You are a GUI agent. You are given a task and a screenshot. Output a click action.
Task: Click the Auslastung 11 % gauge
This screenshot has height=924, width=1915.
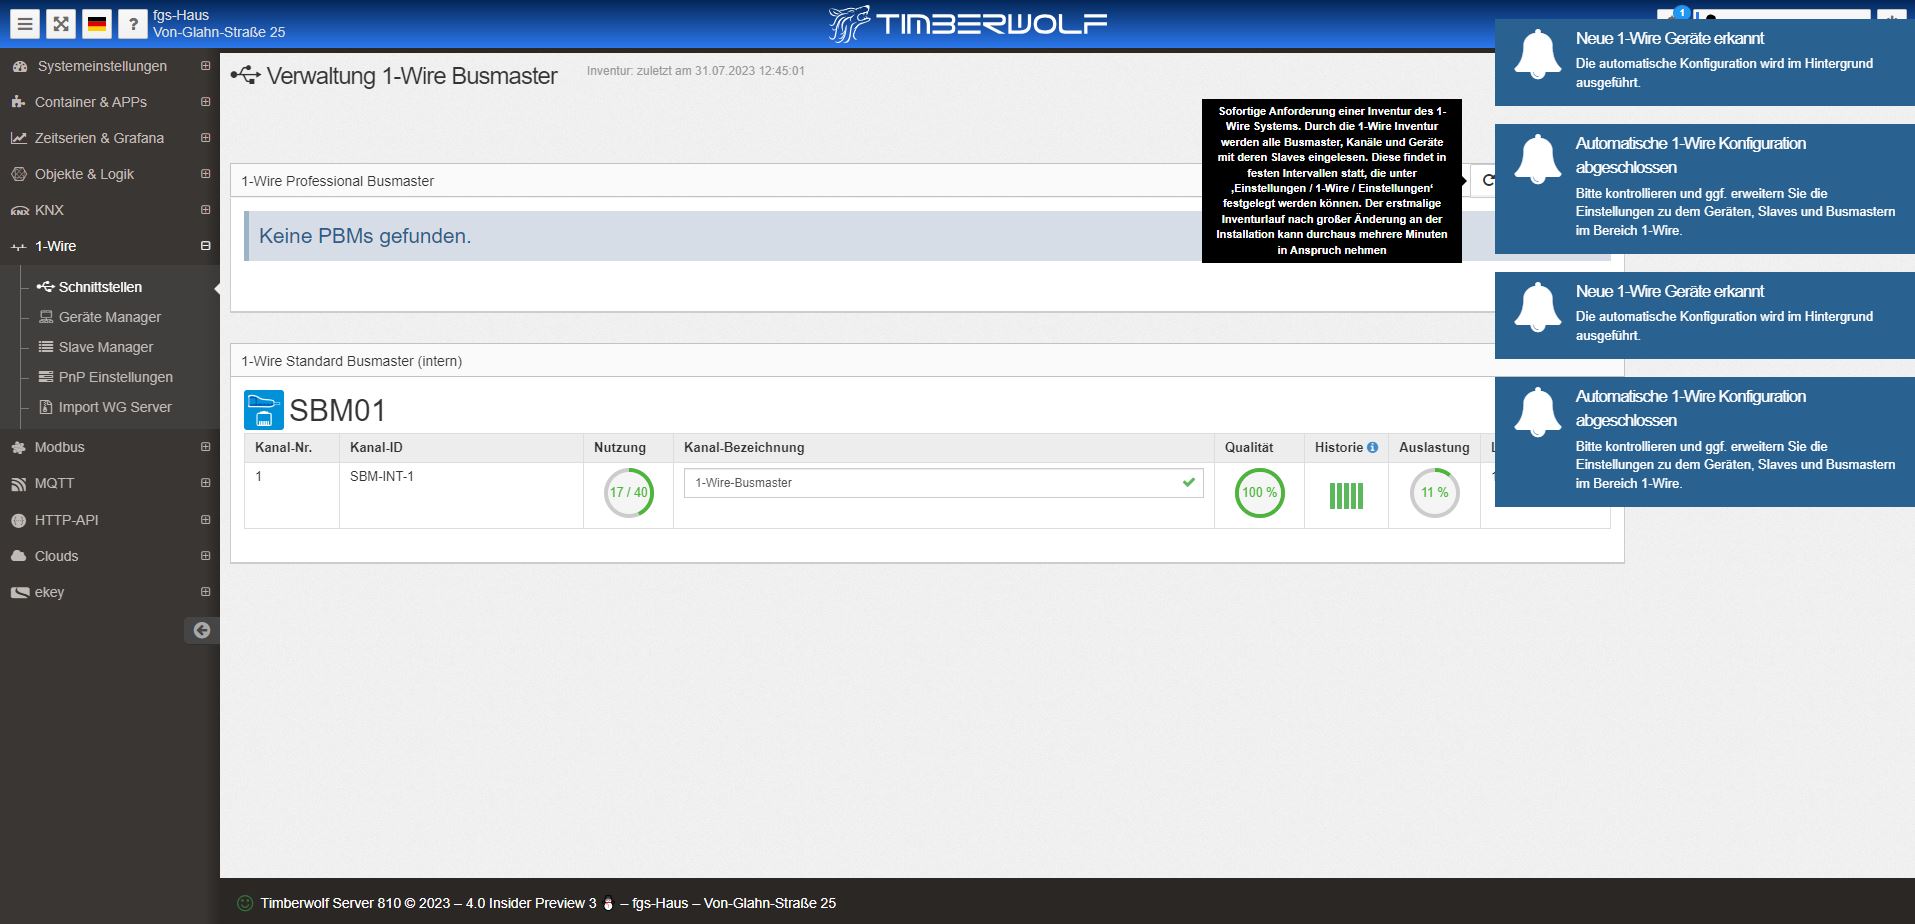point(1435,493)
